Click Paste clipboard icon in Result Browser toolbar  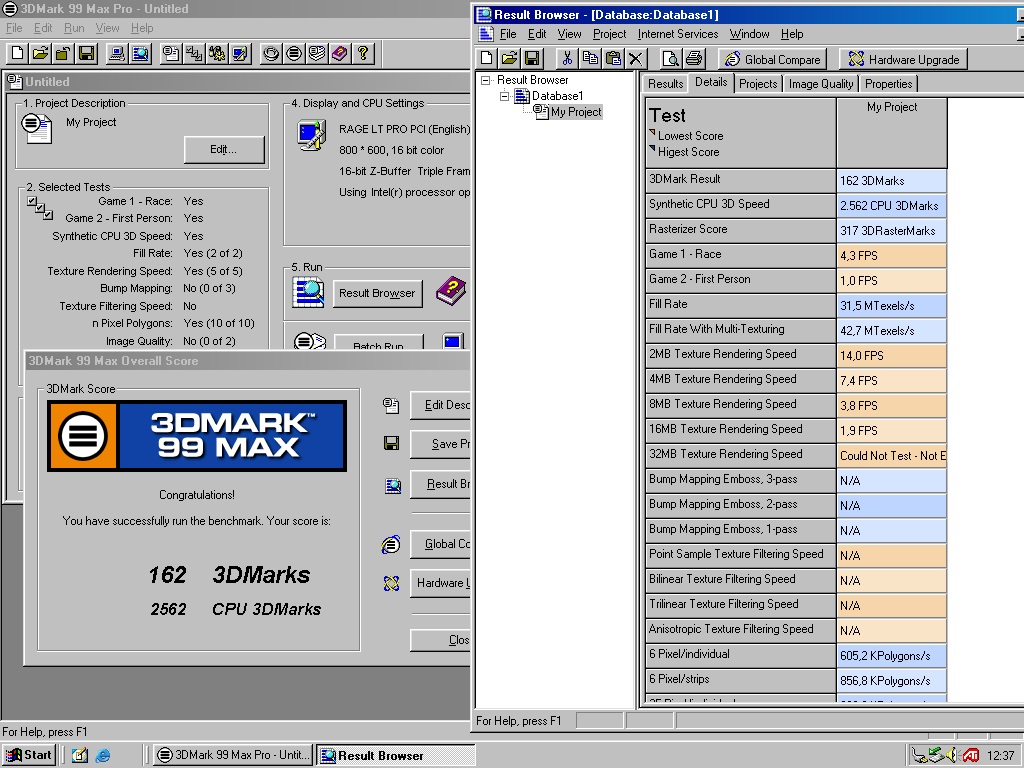click(x=613, y=59)
